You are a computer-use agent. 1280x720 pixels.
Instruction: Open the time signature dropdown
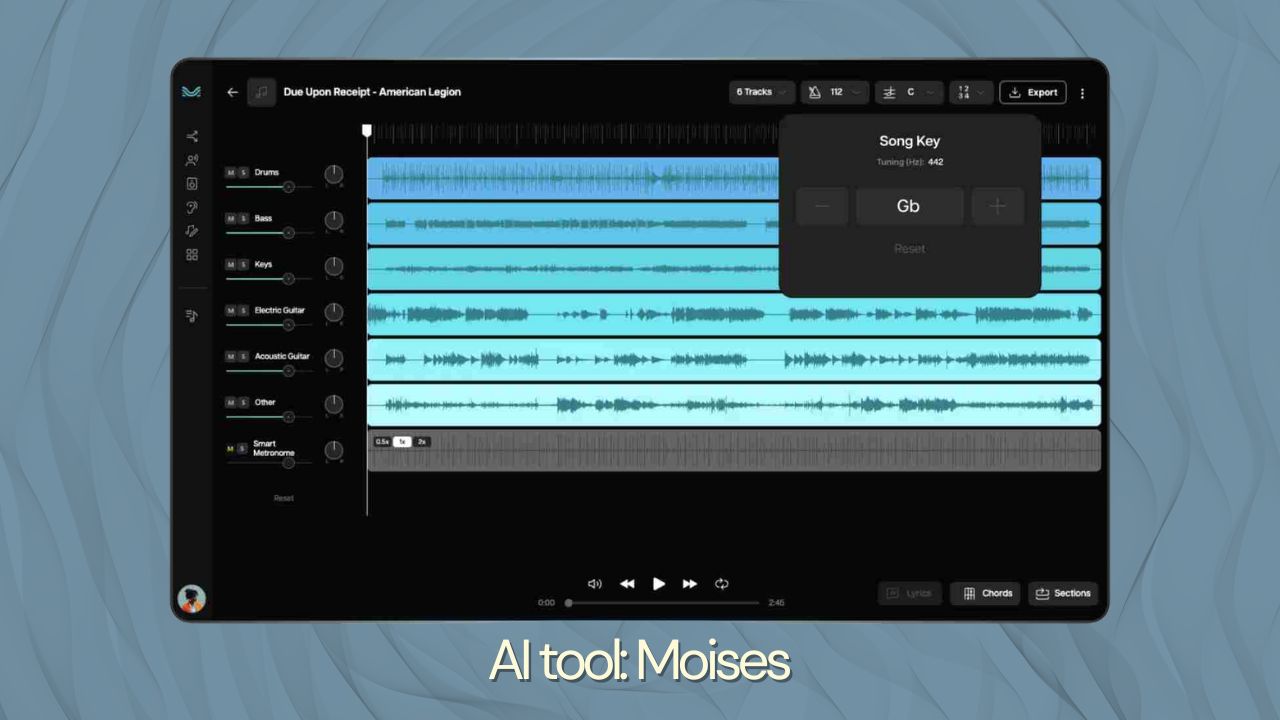click(969, 92)
